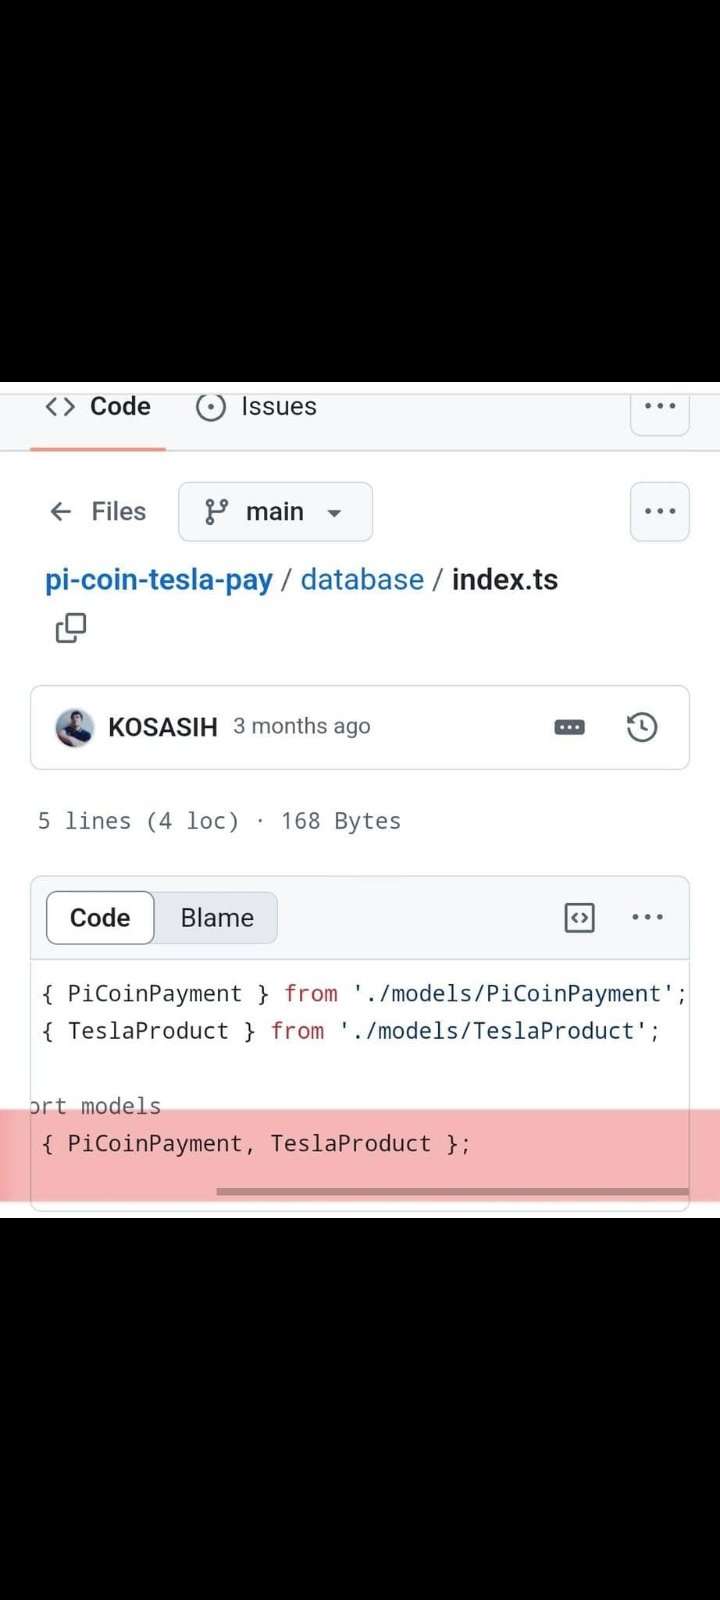
Task: Open the KOSASIH author profile
Action: [162, 728]
